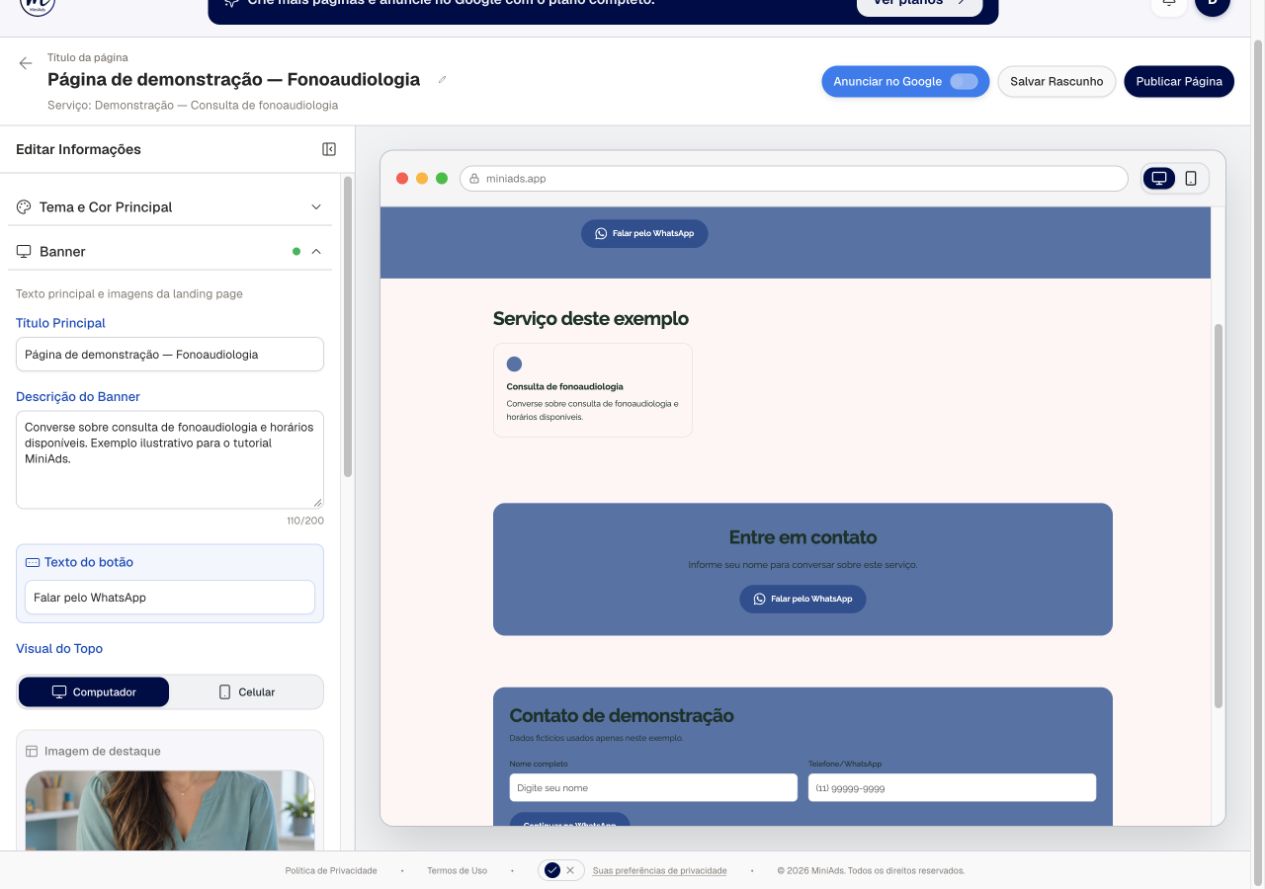Click Salvar Rascunho button
The height and width of the screenshot is (889, 1265).
pos(1057,82)
